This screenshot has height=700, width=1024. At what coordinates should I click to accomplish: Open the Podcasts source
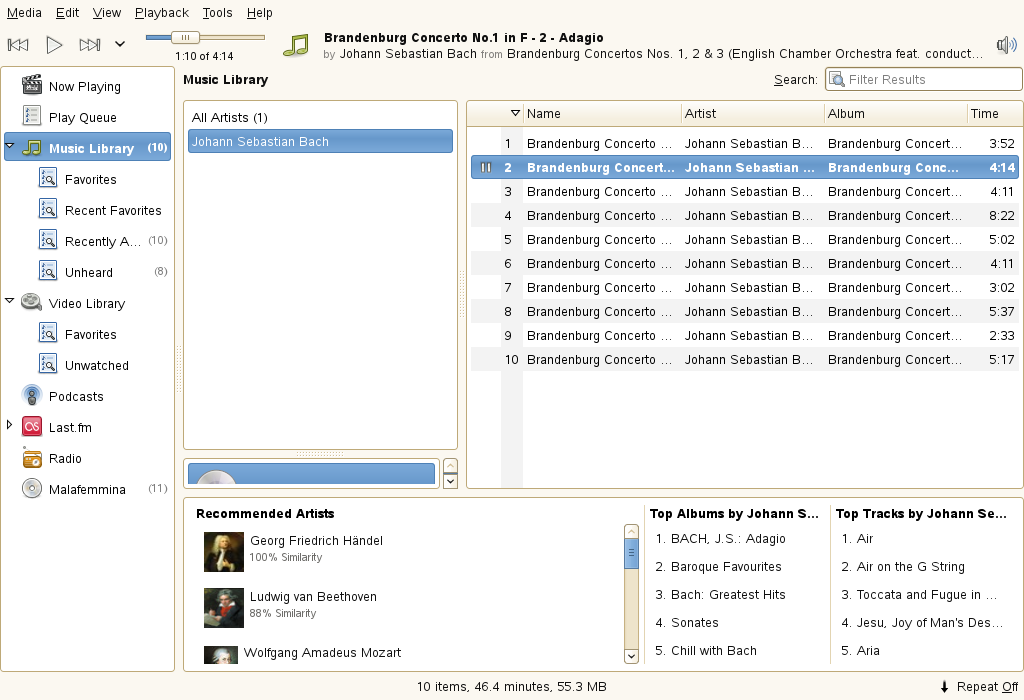coord(76,396)
